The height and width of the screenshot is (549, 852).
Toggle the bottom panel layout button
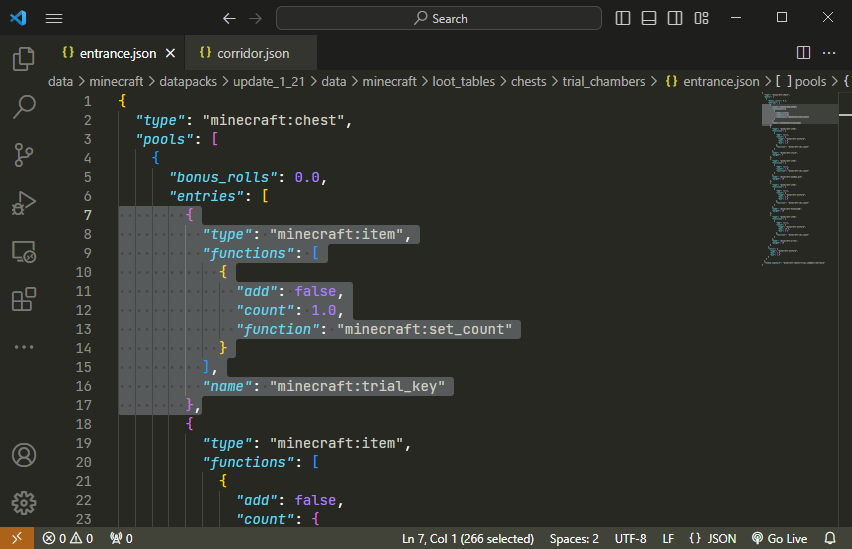(x=649, y=18)
